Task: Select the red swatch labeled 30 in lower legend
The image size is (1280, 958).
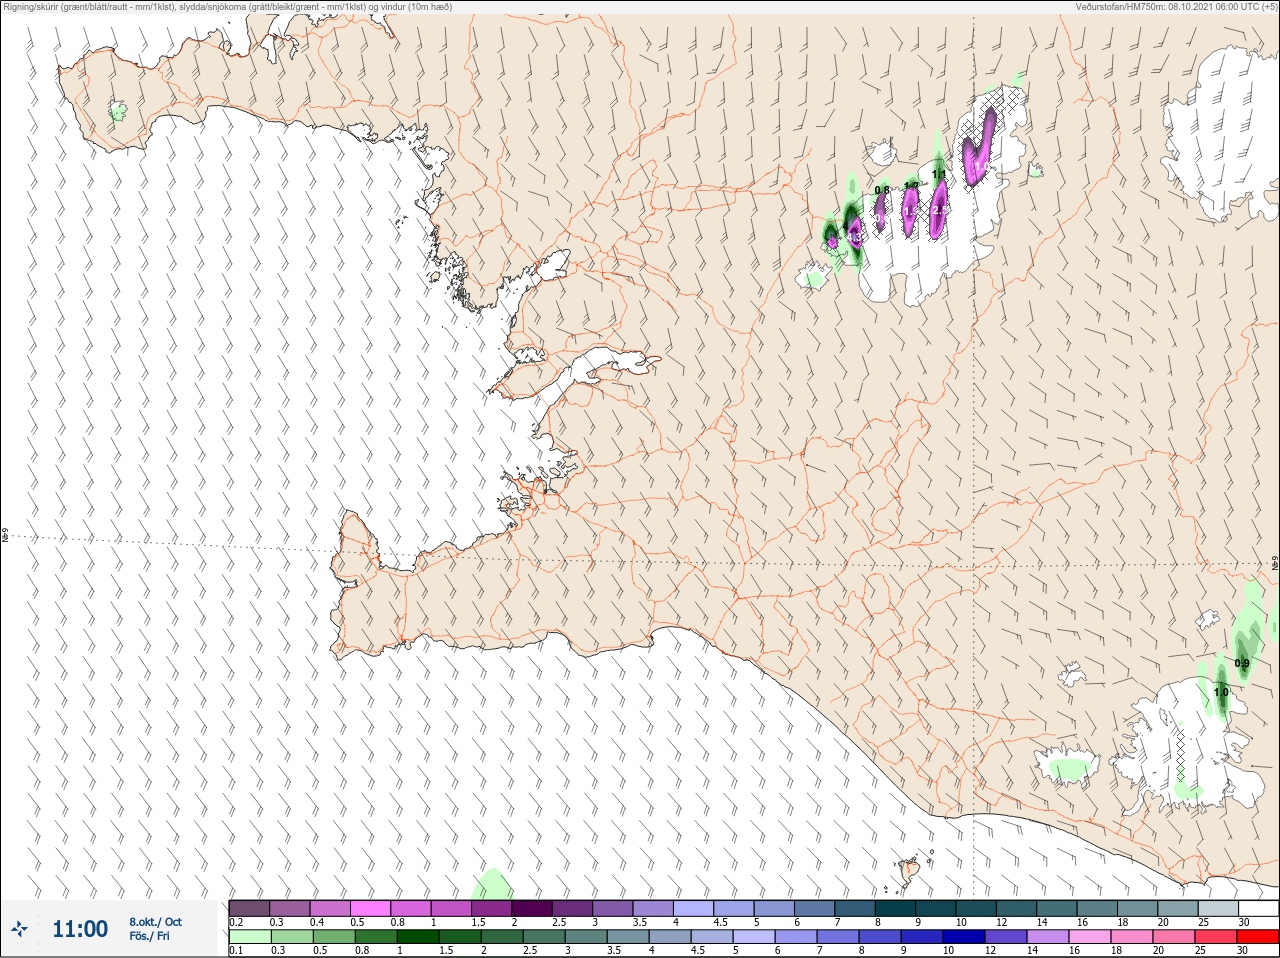Action: [1258, 937]
